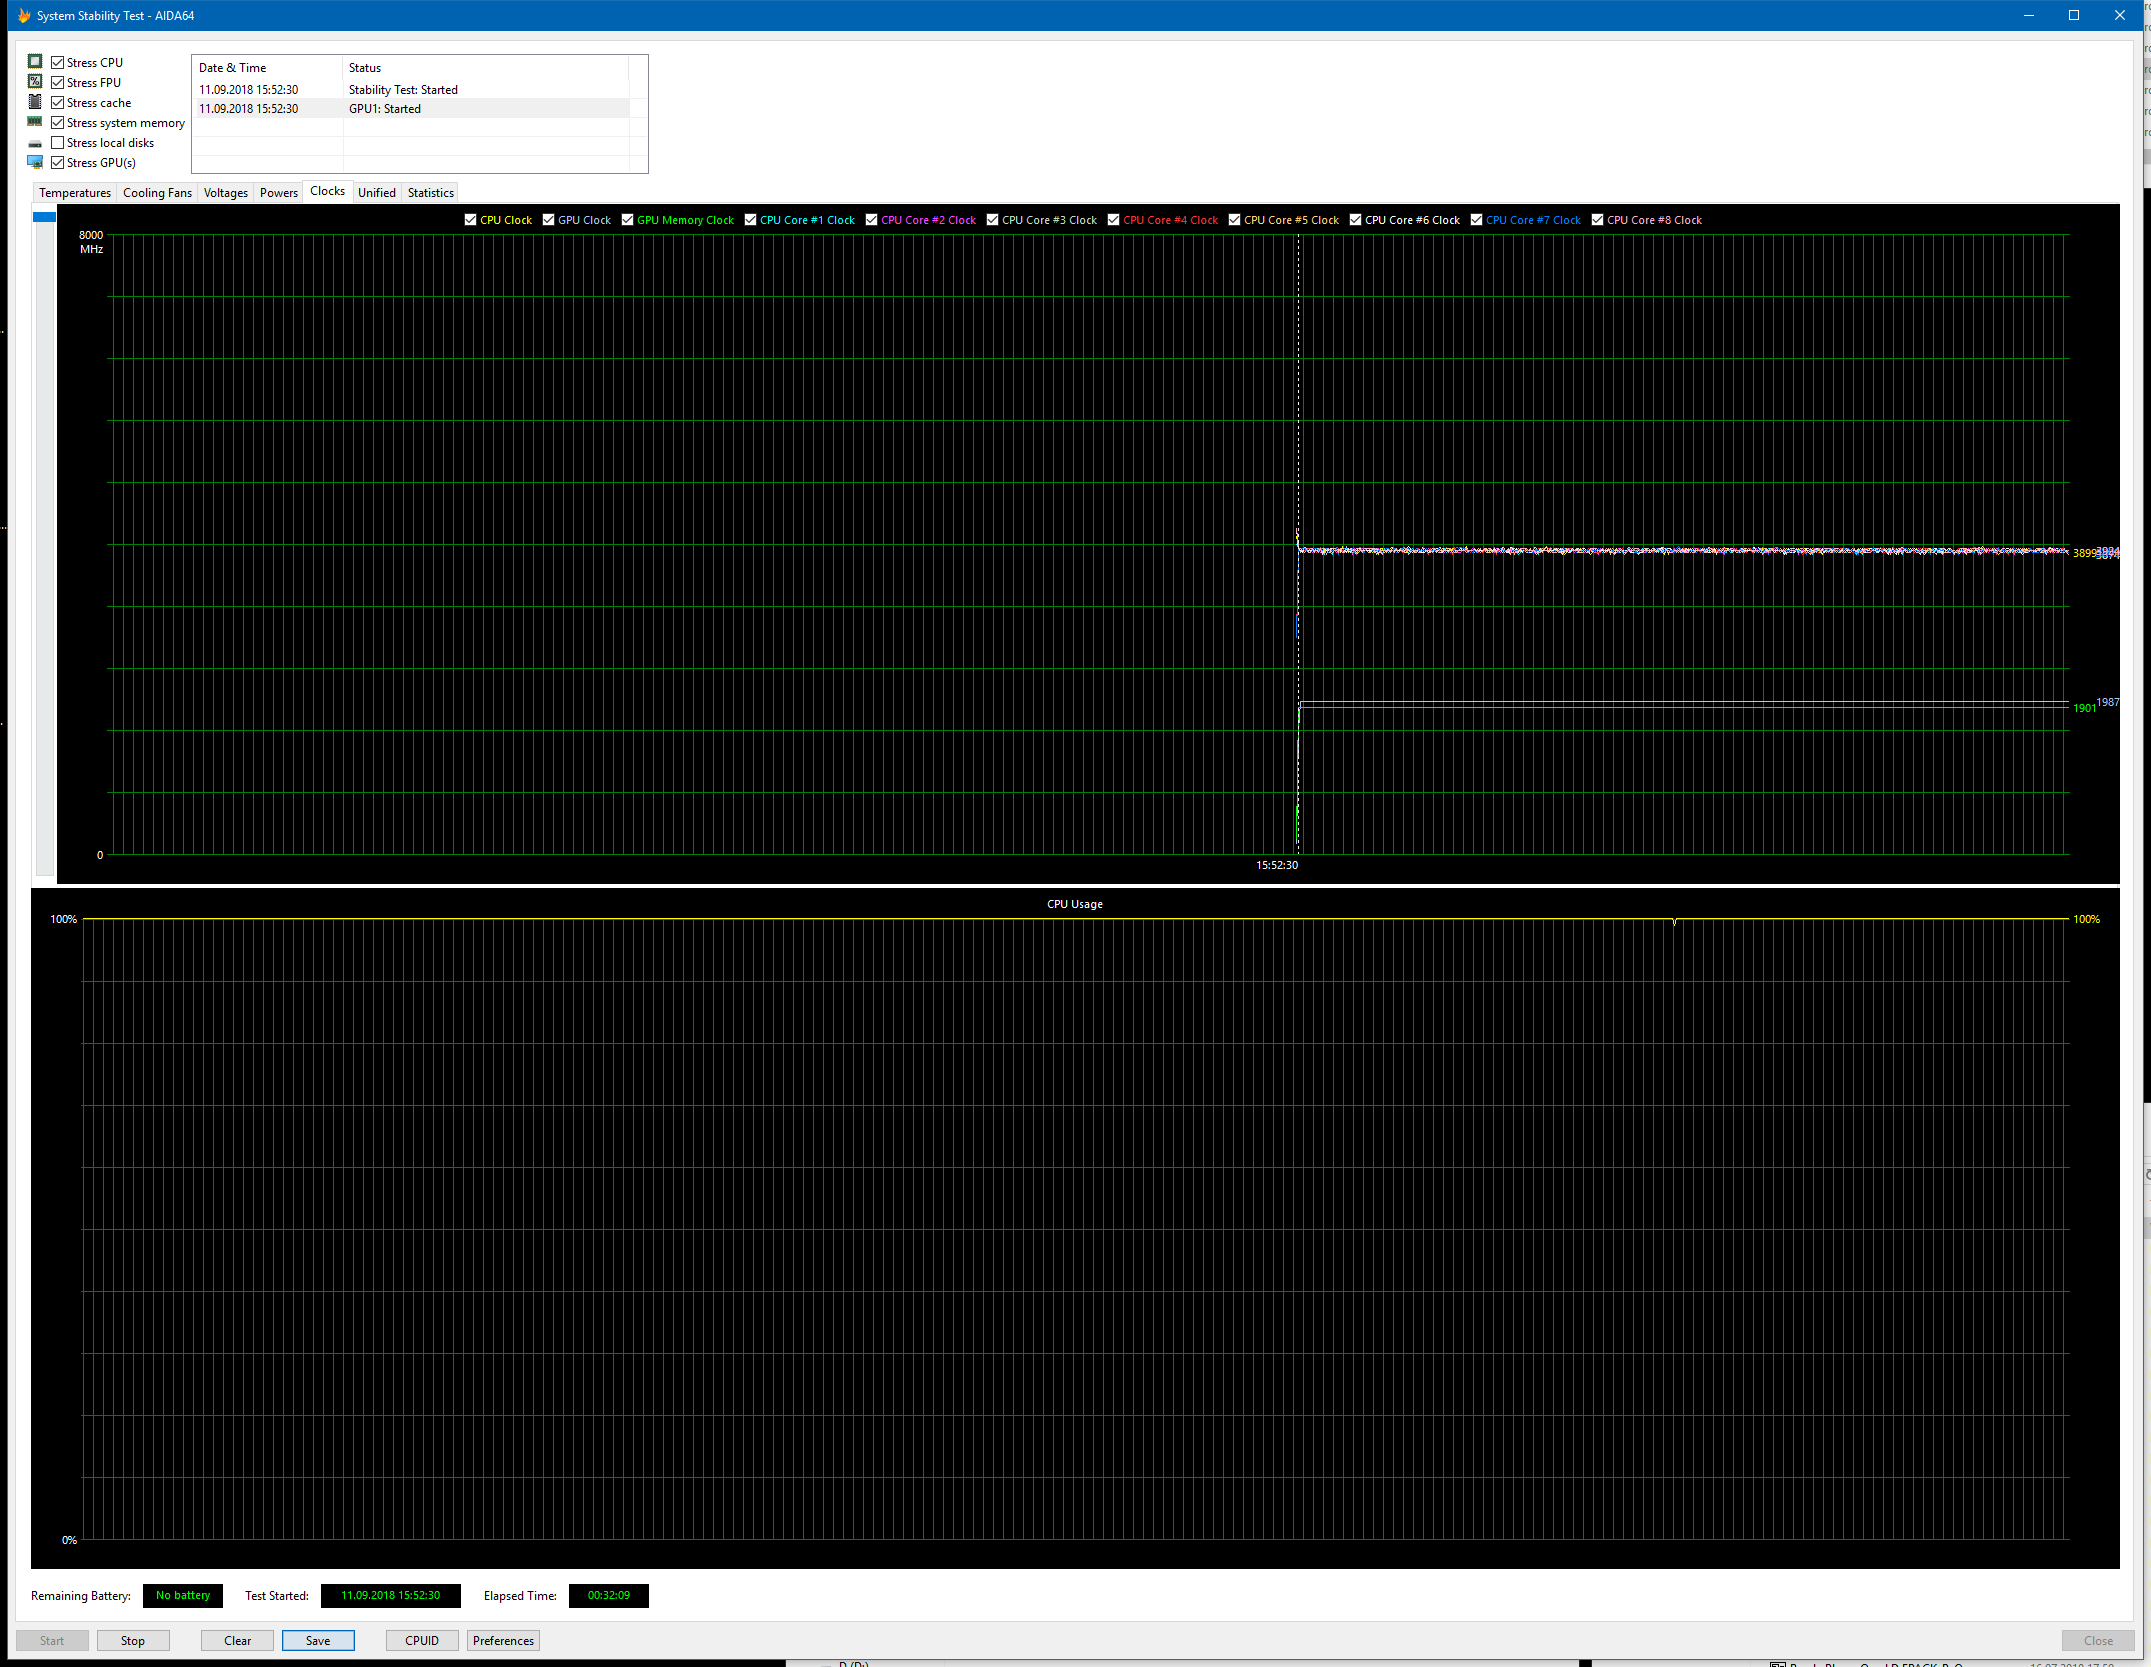
Task: Open the CPUID panel button
Action: pos(422,1640)
